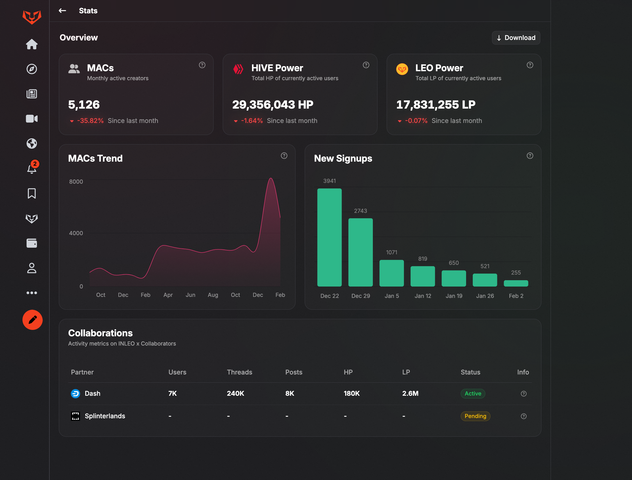The image size is (632, 480).
Task: Click the orange compose pencil button
Action: 32,320
